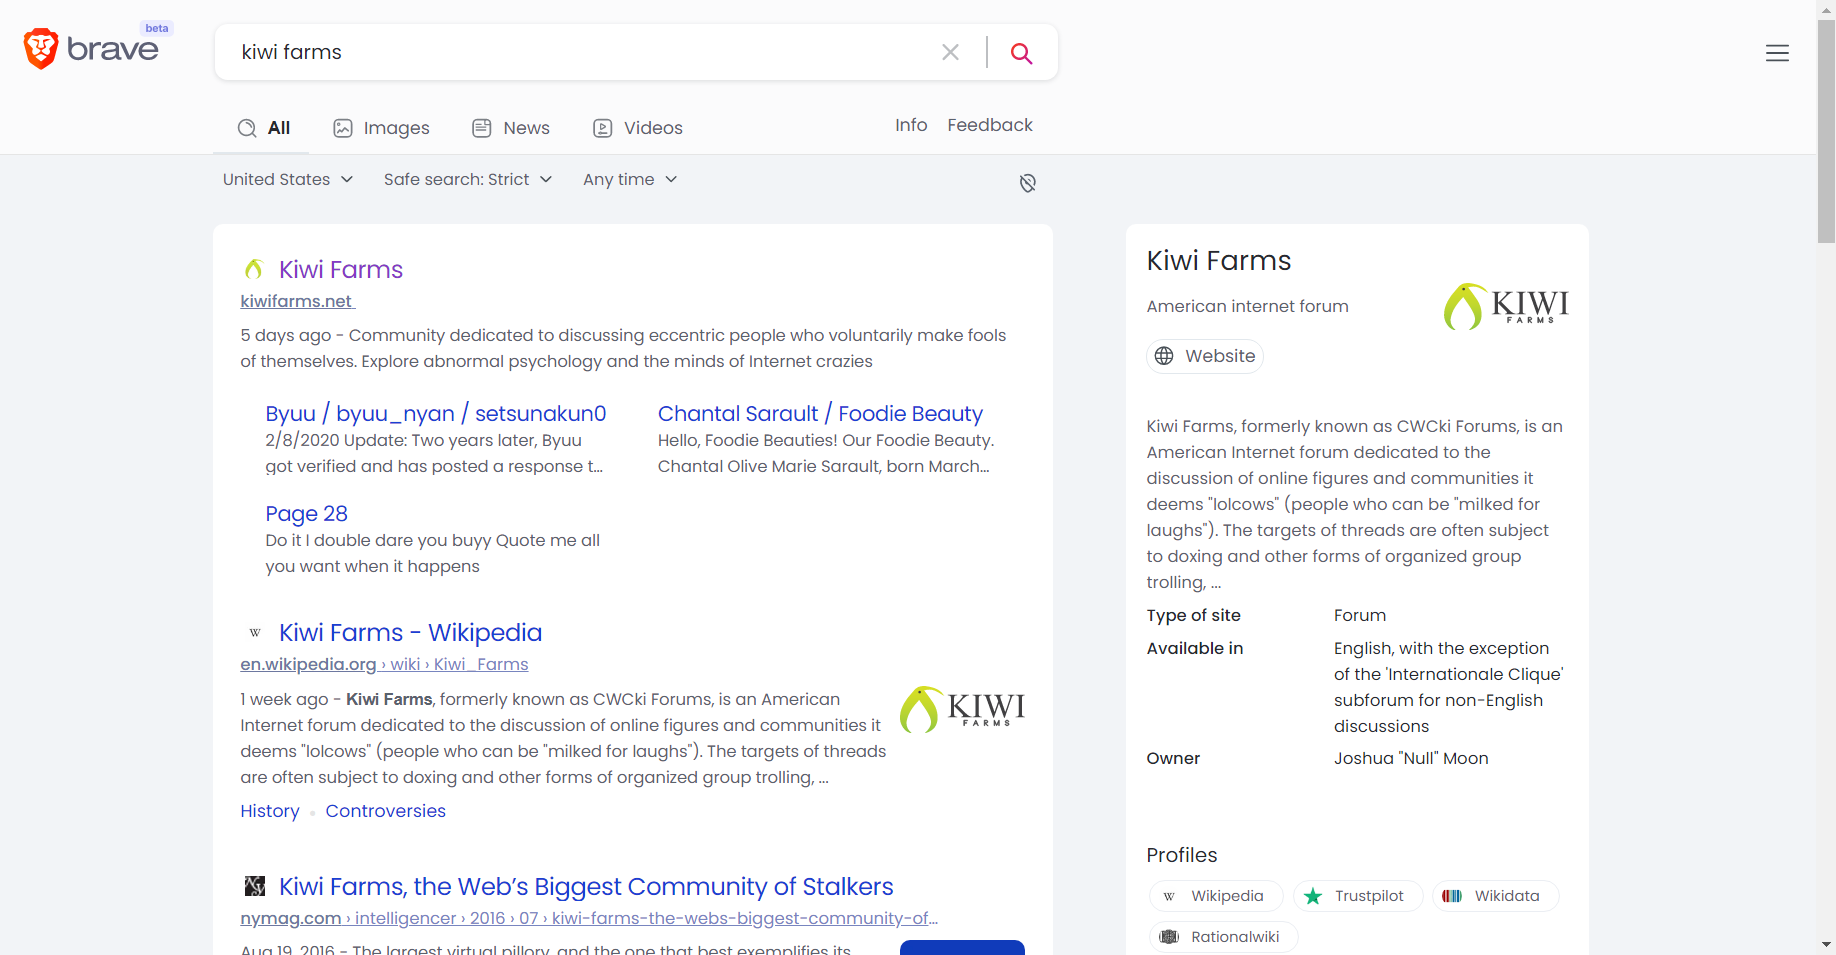Open the Any time filter dropdown
Image resolution: width=1836 pixels, height=955 pixels.
point(630,179)
